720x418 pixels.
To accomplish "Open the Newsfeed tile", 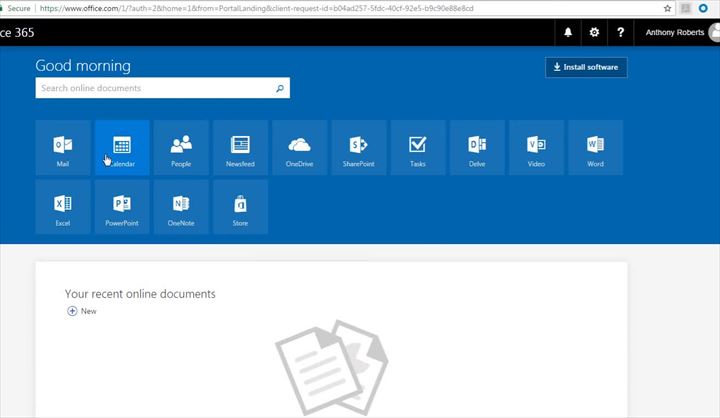I will (x=240, y=147).
